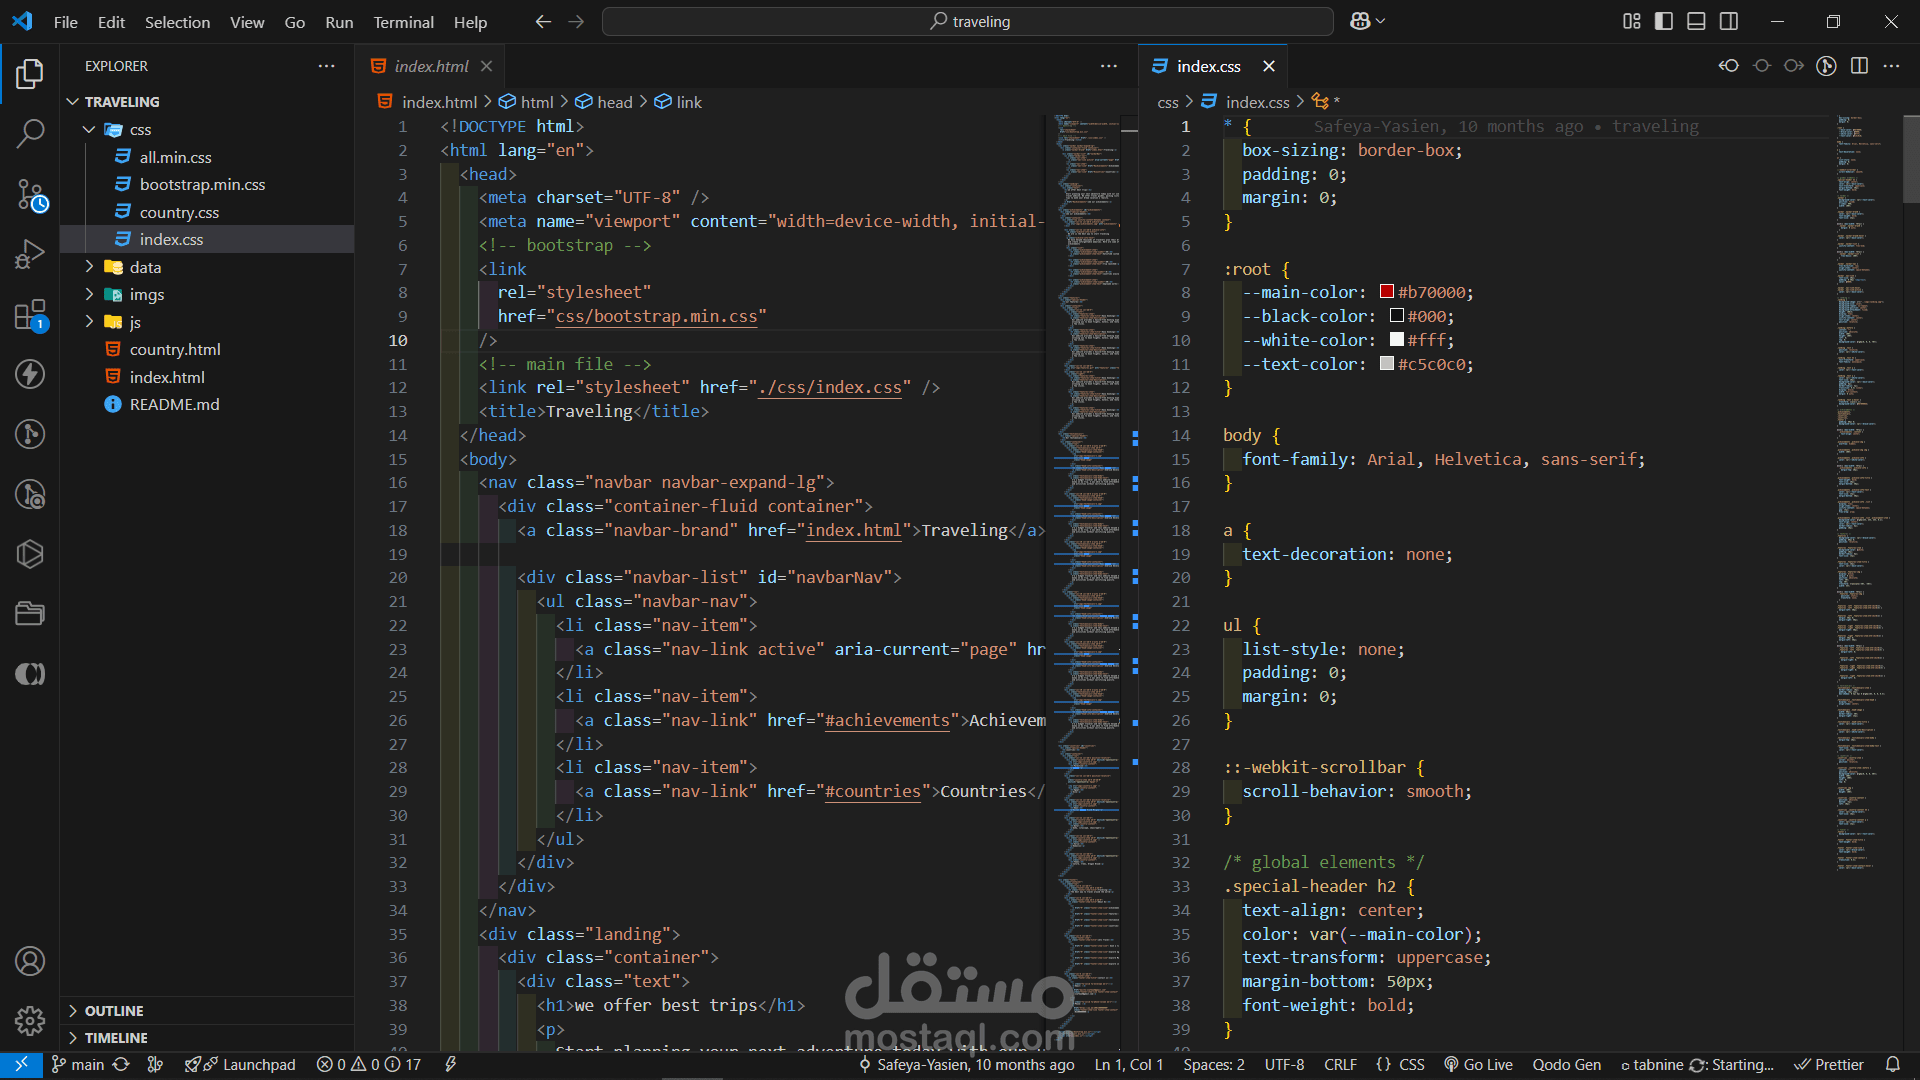The height and width of the screenshot is (1080, 1920).
Task: Open Run and Debug view
Action: 30,254
